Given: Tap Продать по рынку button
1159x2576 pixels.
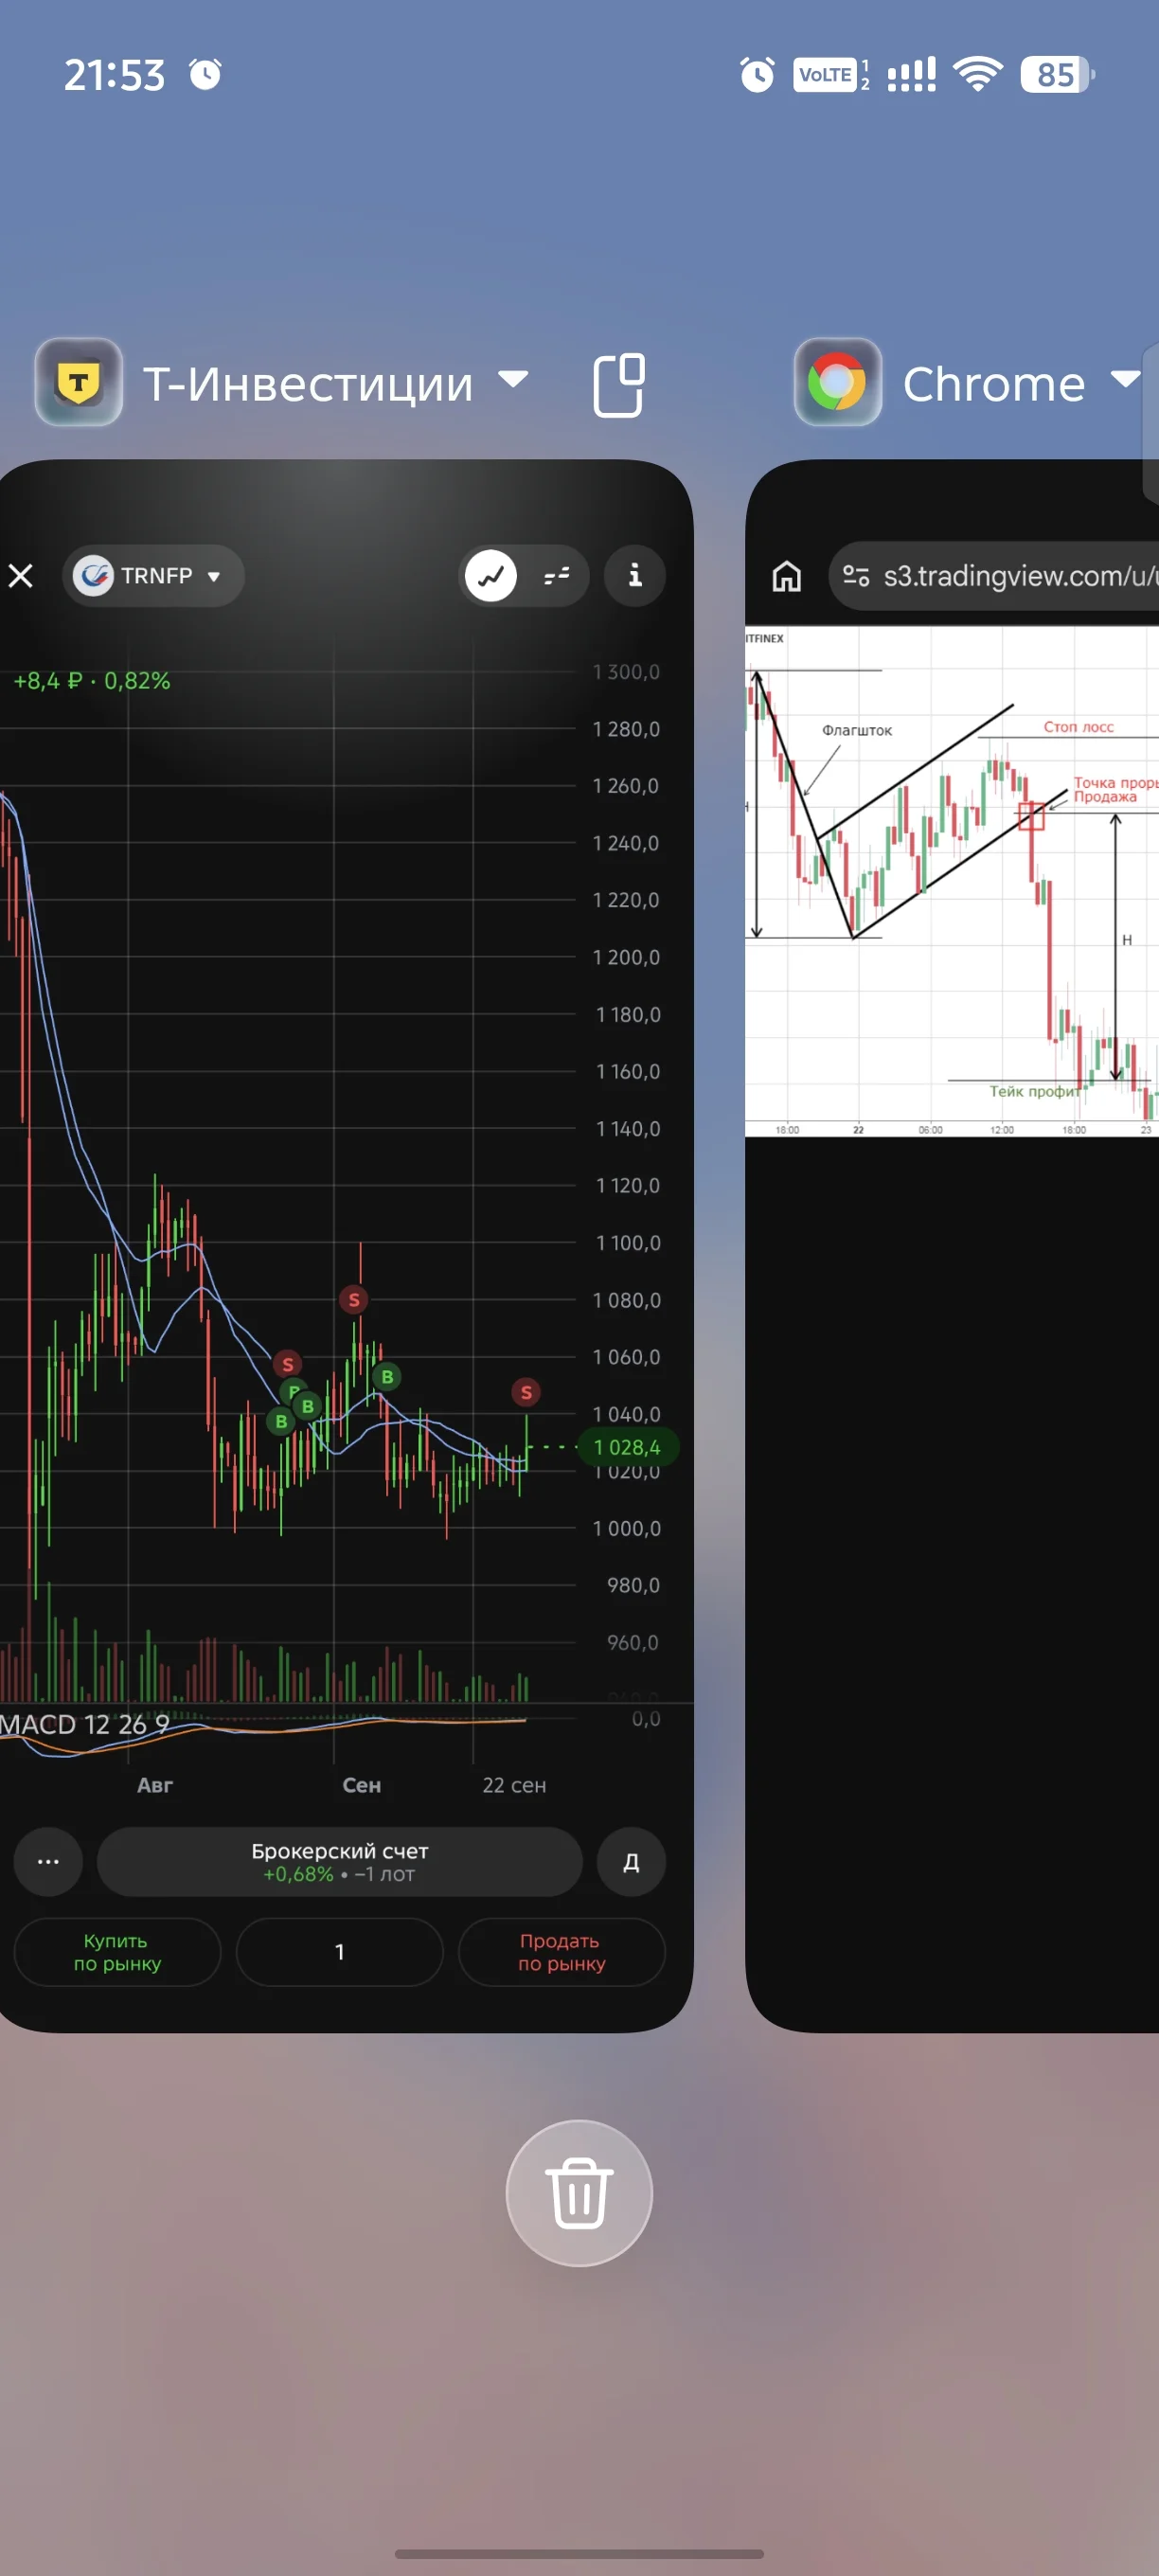Looking at the screenshot, I should (x=561, y=1951).
